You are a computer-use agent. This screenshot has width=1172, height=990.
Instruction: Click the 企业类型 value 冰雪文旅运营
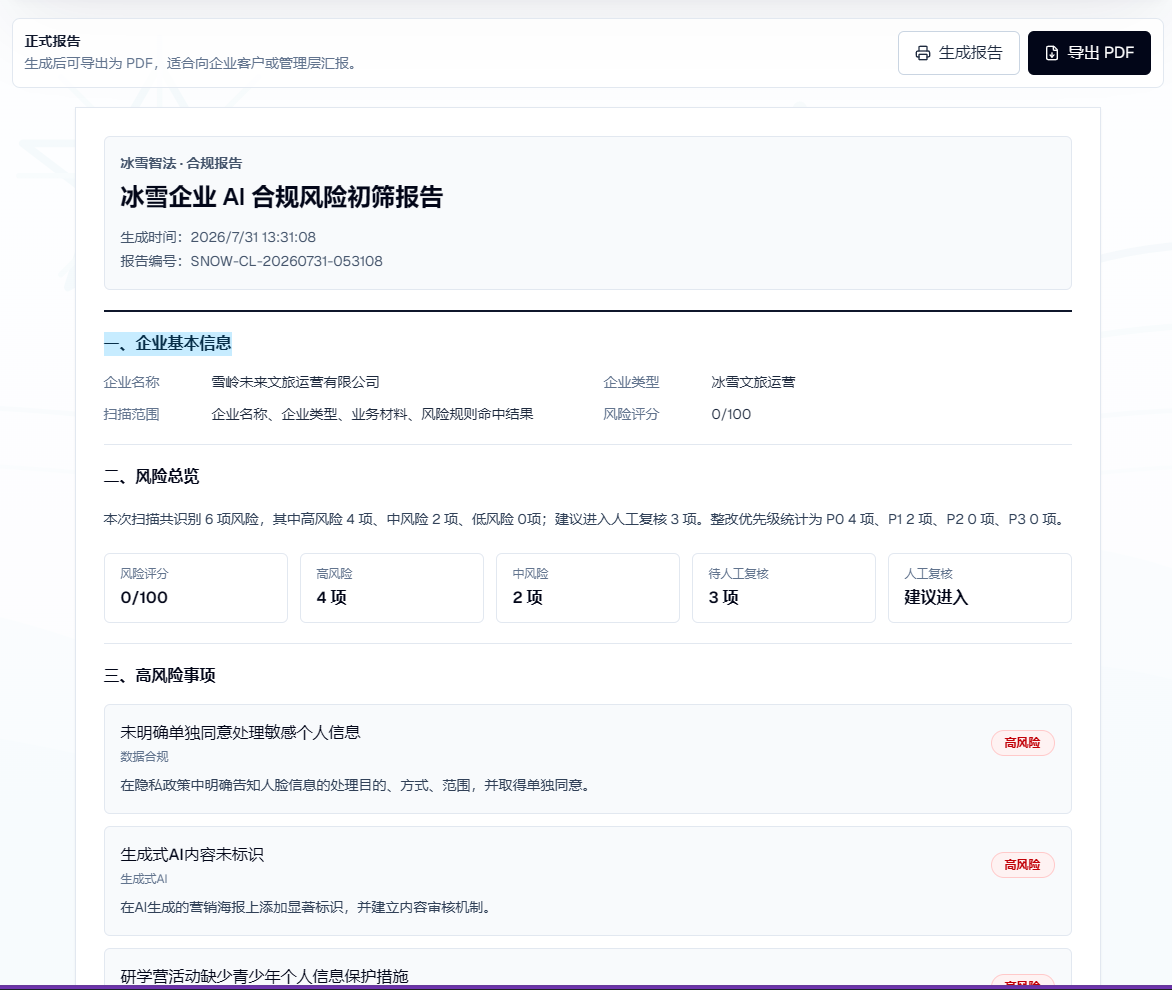click(x=753, y=383)
